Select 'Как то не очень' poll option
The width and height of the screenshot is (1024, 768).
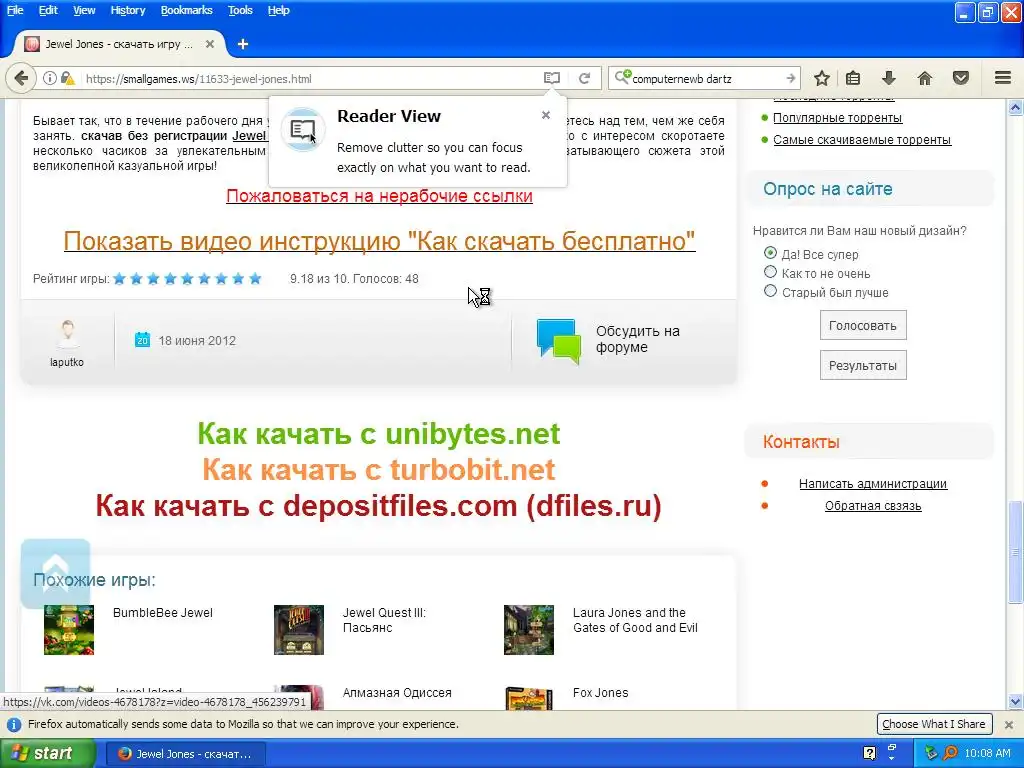pos(771,272)
